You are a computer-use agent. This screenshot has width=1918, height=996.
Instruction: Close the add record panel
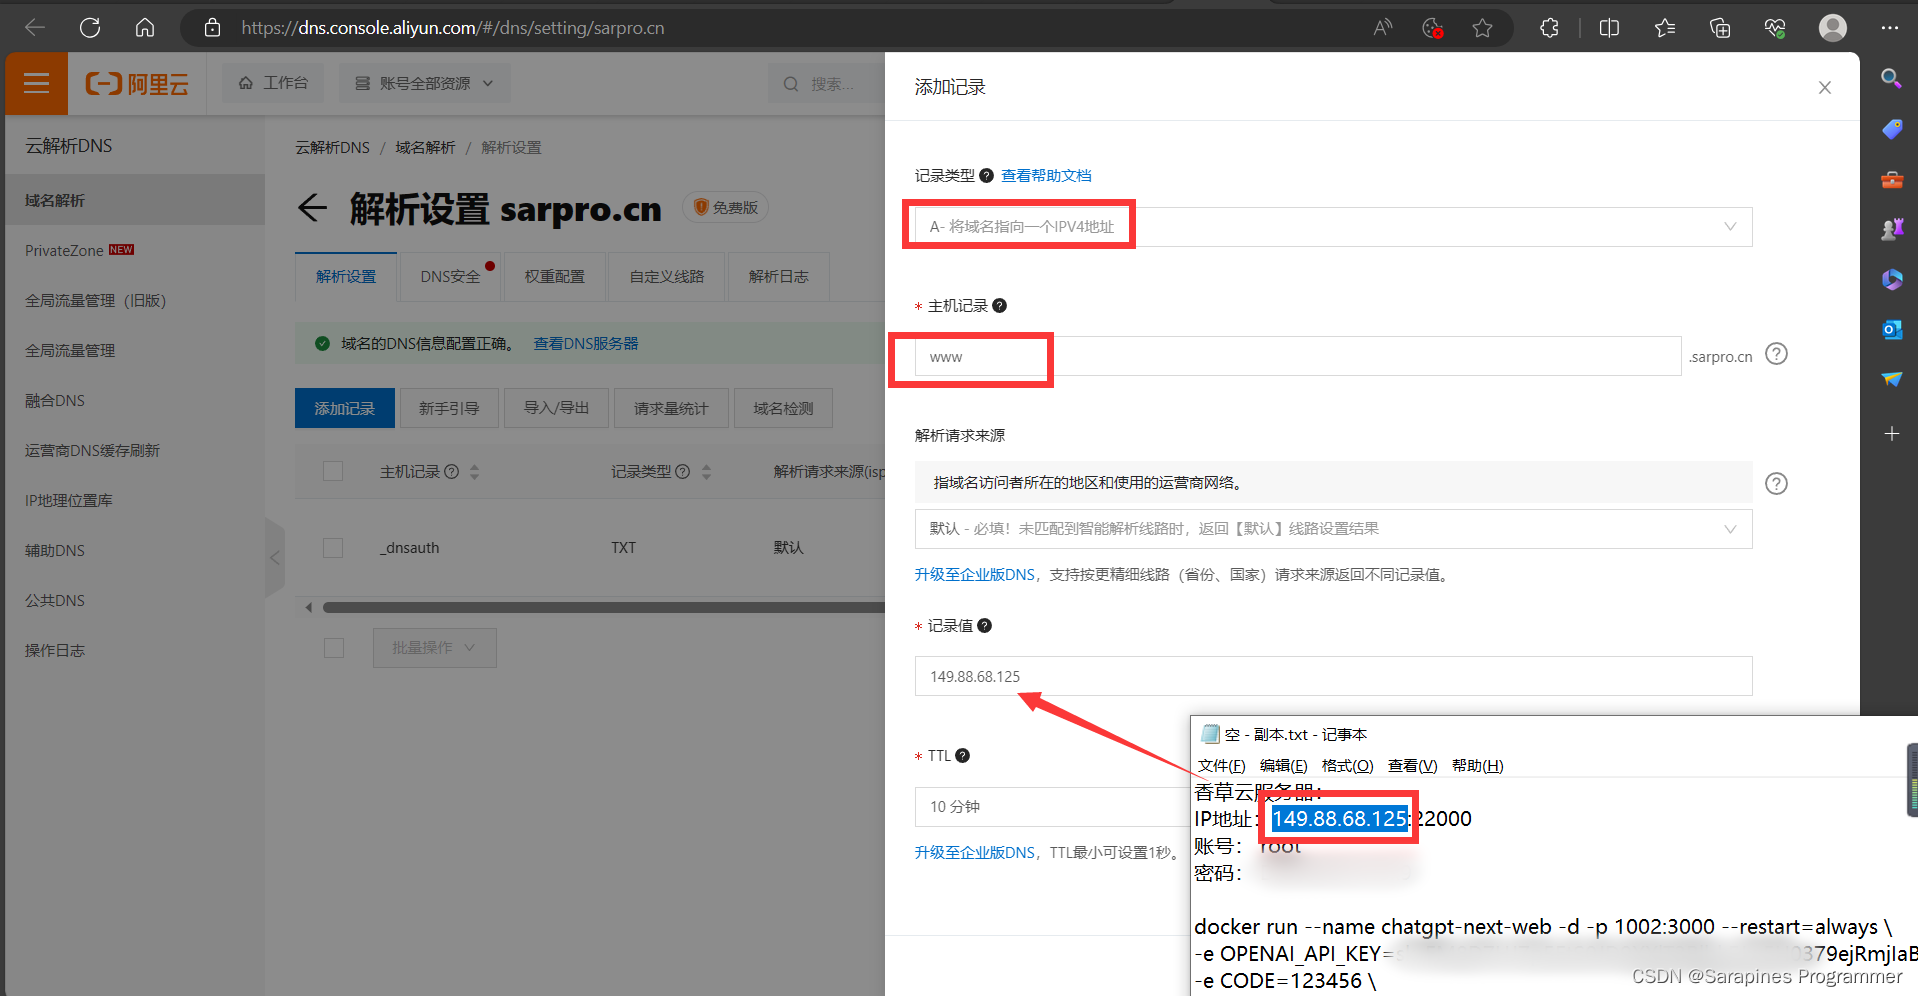pyautogui.click(x=1824, y=88)
